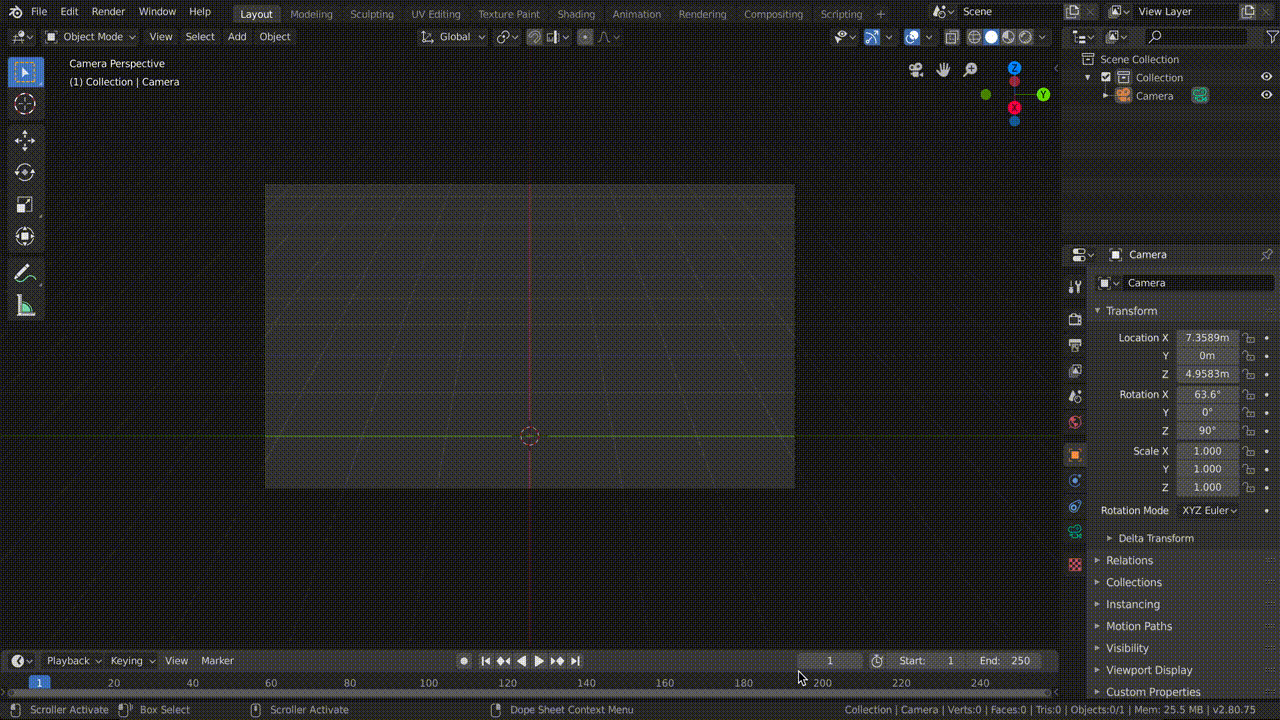Viewport: 1280px width, 720px height.
Task: Switch to the Sculpting workspace tab
Action: [x=371, y=14]
